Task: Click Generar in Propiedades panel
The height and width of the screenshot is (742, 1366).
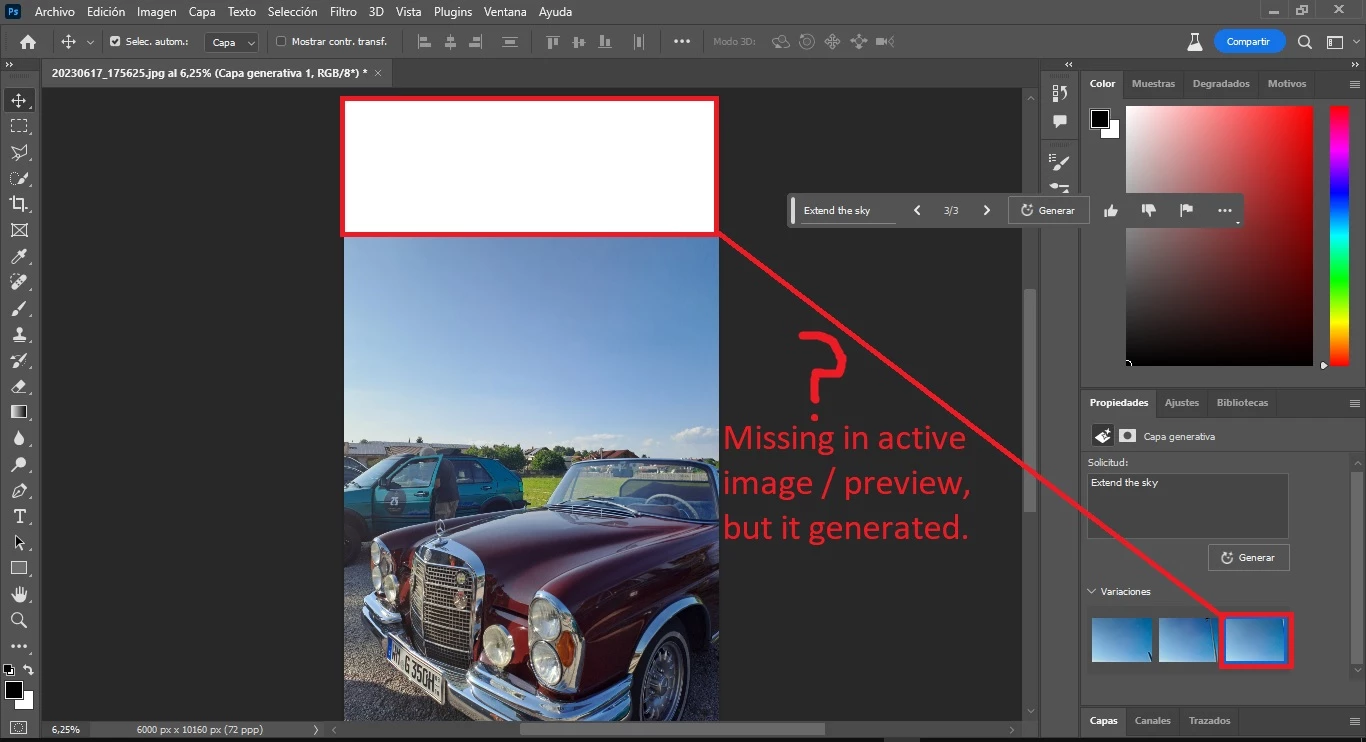Action: click(x=1248, y=557)
